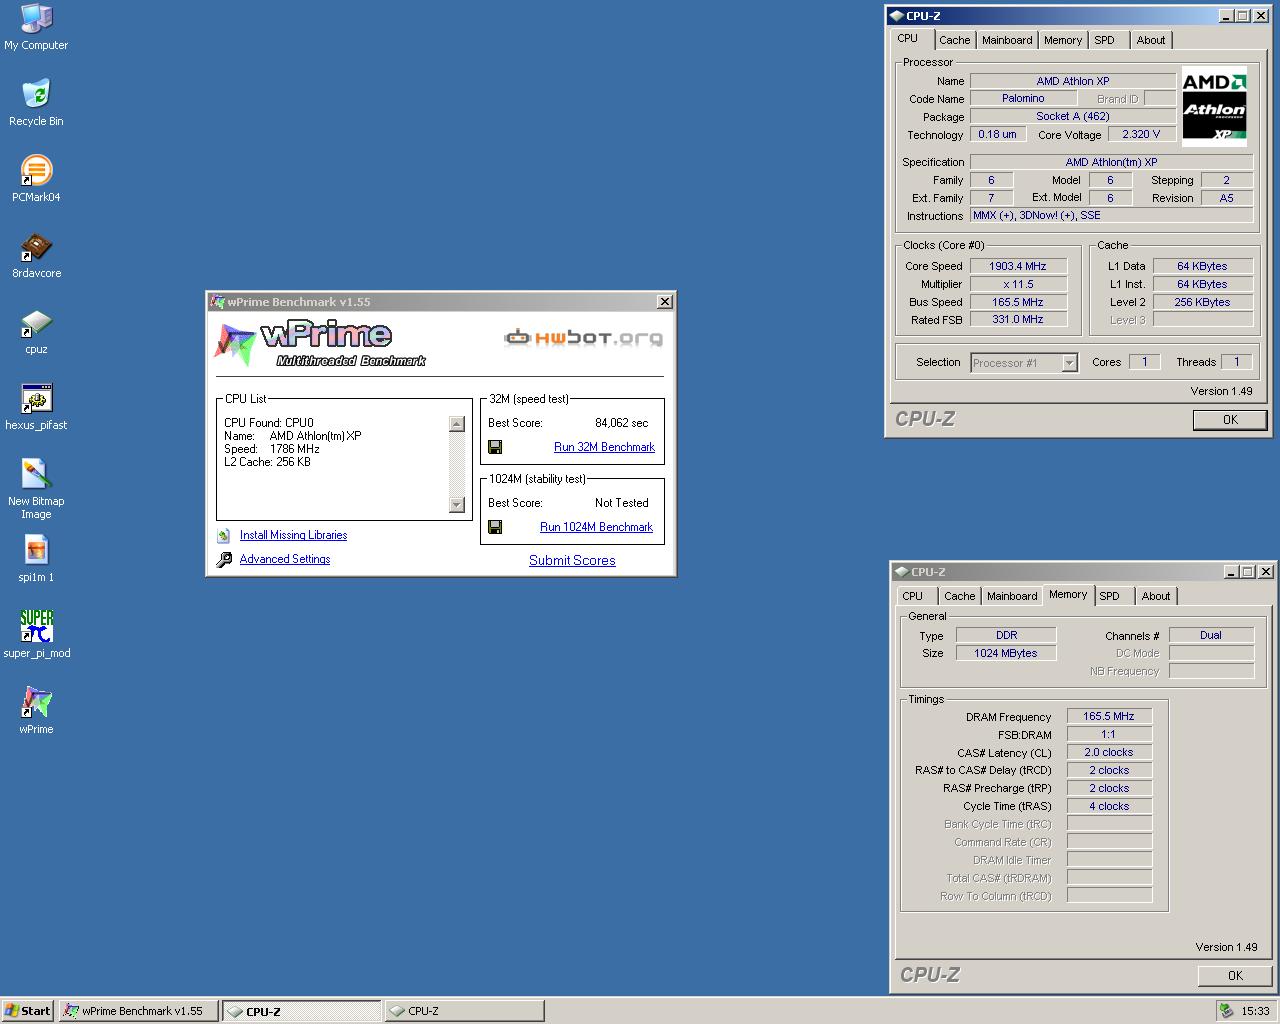Viewport: 1280px width, 1024px height.
Task: Switch to second CPU-Z taskbar button
Action: (x=464, y=1011)
